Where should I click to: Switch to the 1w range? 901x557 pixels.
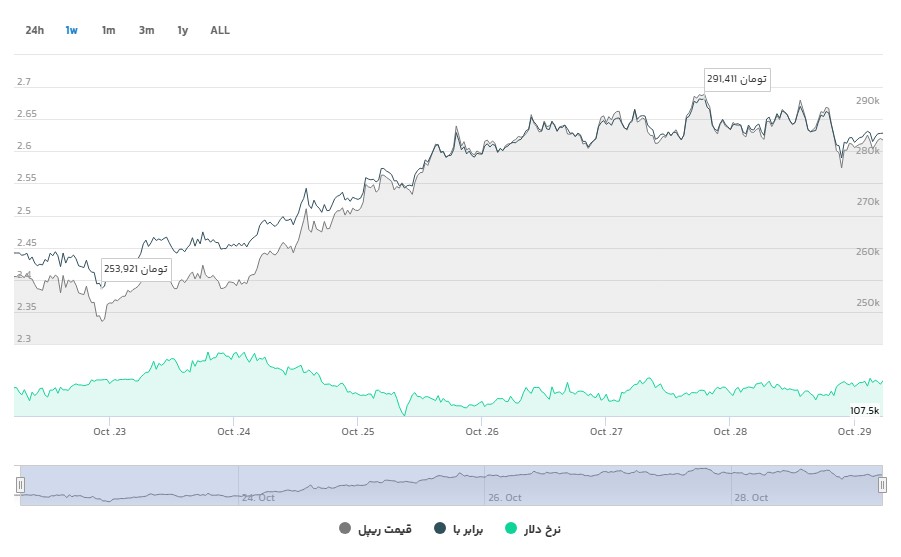[x=72, y=30]
